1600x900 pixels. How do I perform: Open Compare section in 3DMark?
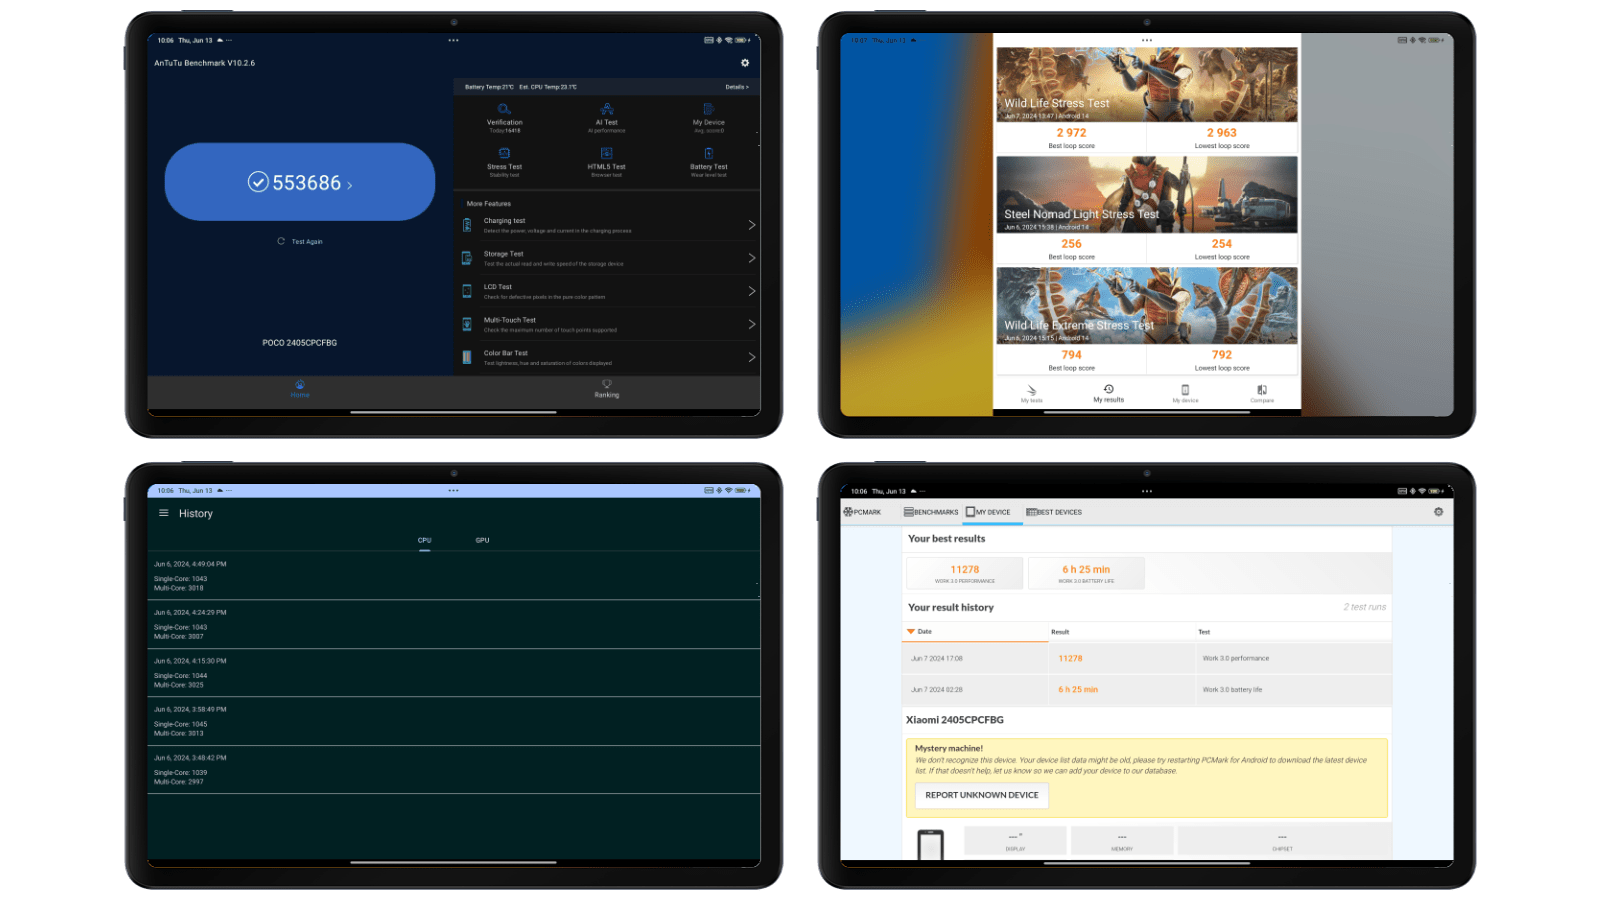pos(1262,393)
